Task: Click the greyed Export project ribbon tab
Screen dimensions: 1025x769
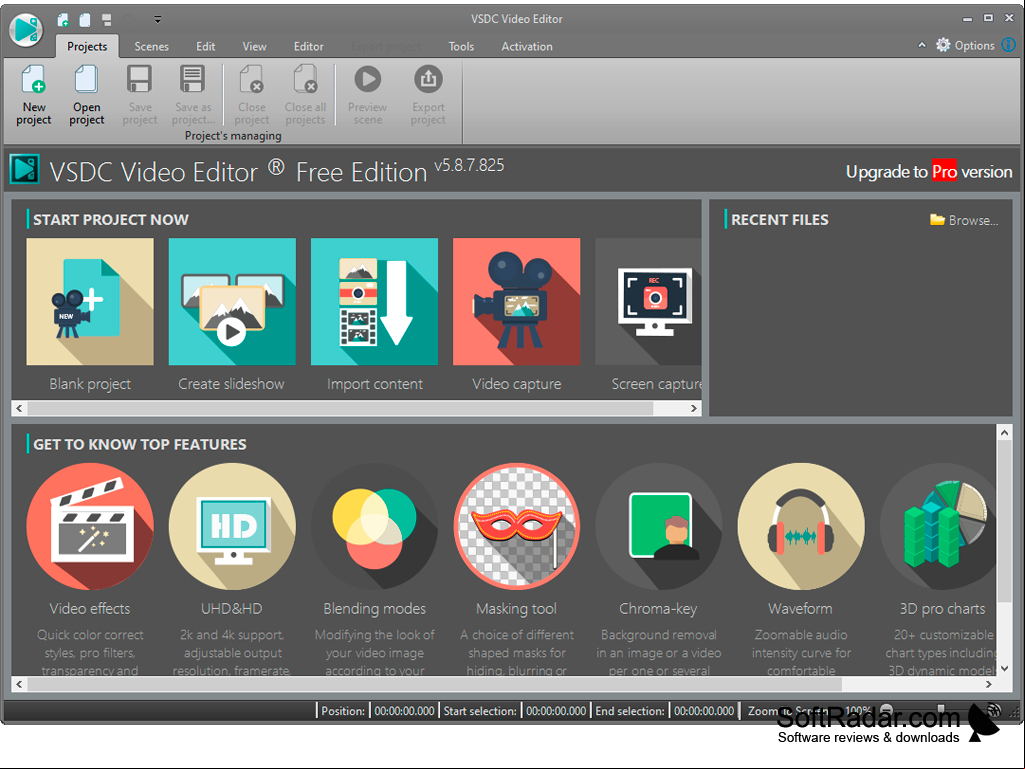Action: 386,46
